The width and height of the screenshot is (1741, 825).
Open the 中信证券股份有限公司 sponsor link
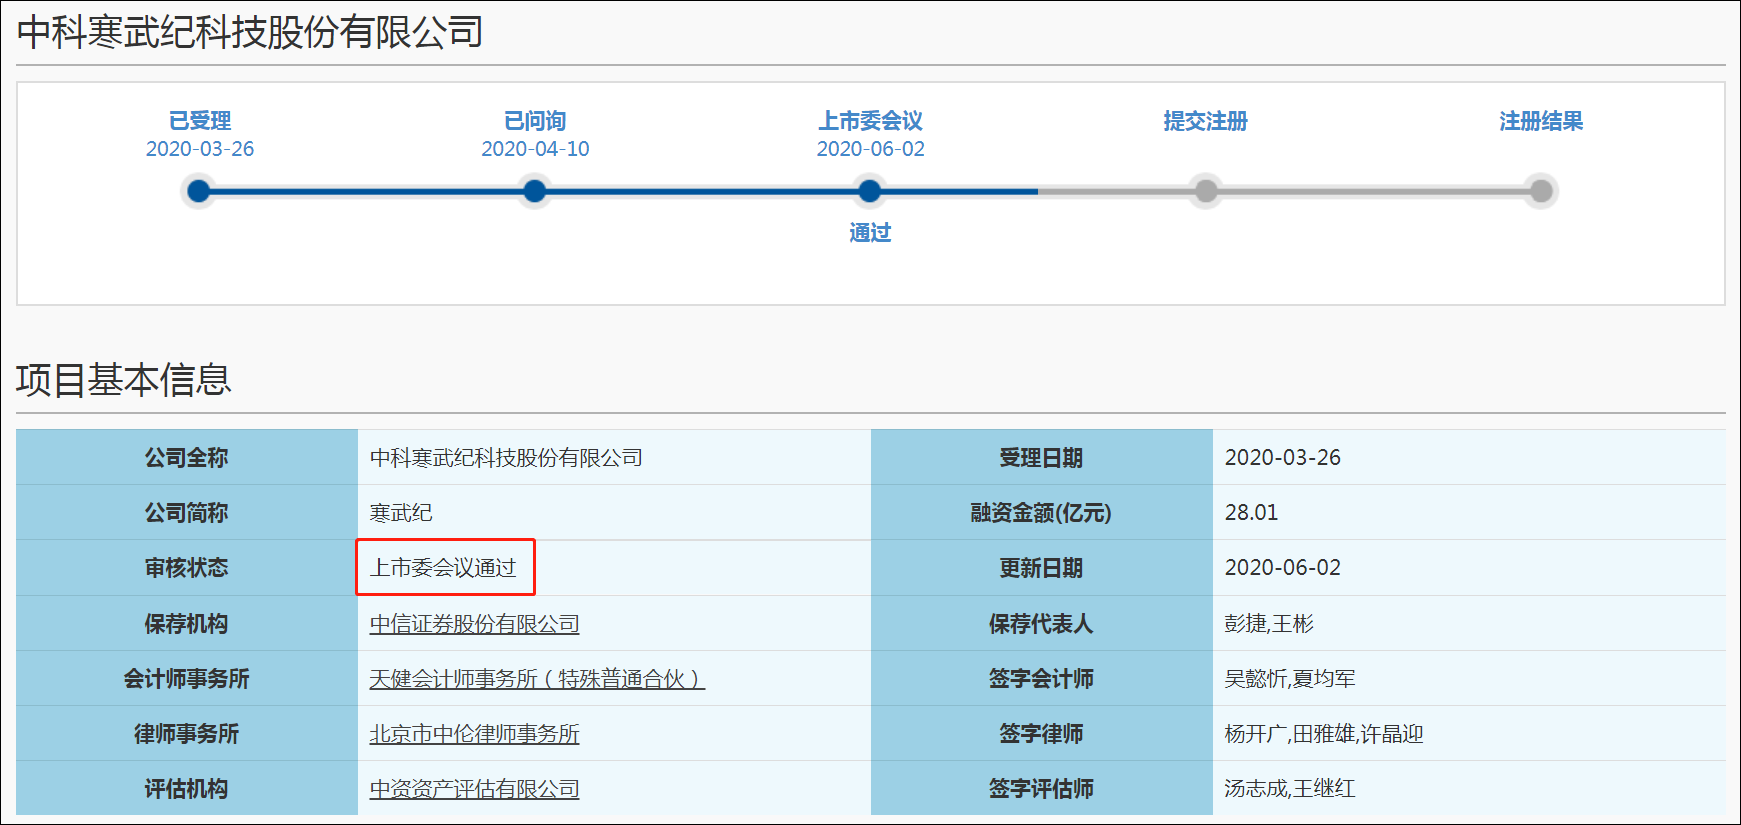[474, 624]
